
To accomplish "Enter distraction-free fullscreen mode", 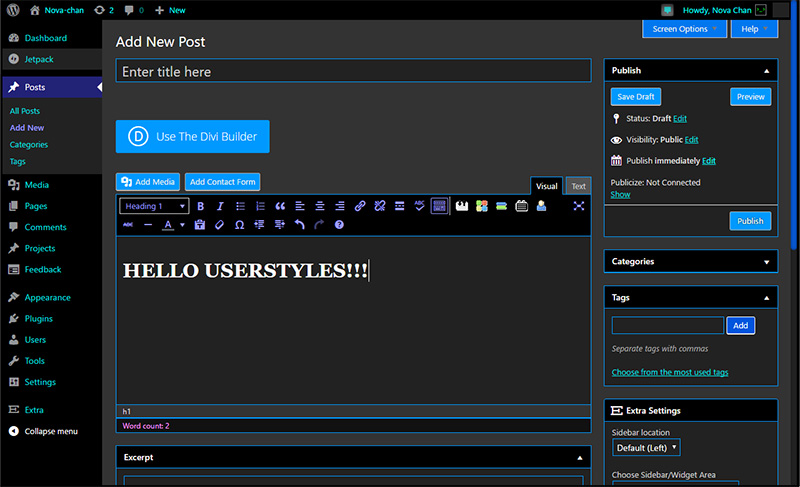I will point(579,206).
